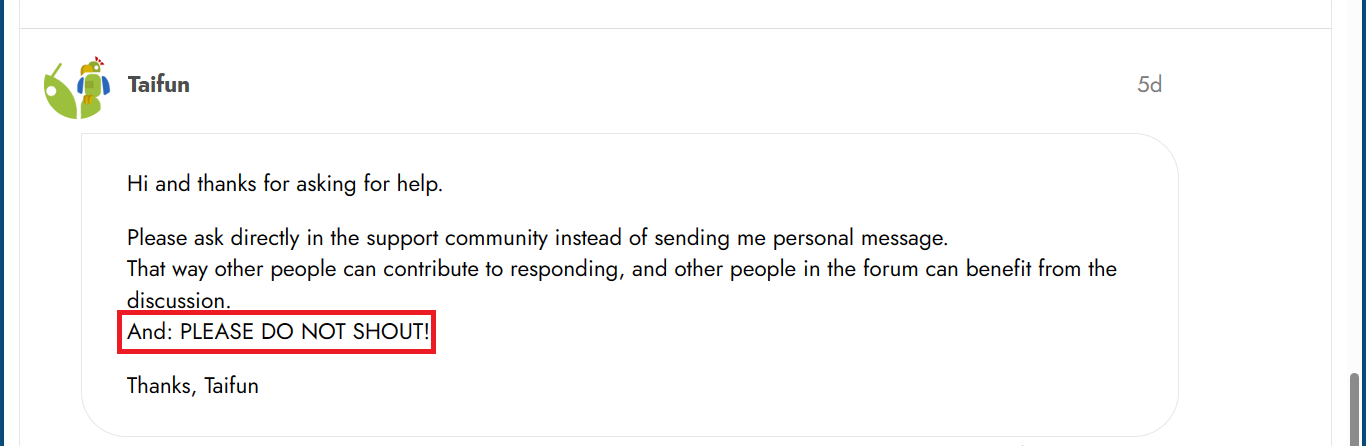Open the Taifun username link in post header
This screenshot has width=1366, height=446.
pos(158,84)
